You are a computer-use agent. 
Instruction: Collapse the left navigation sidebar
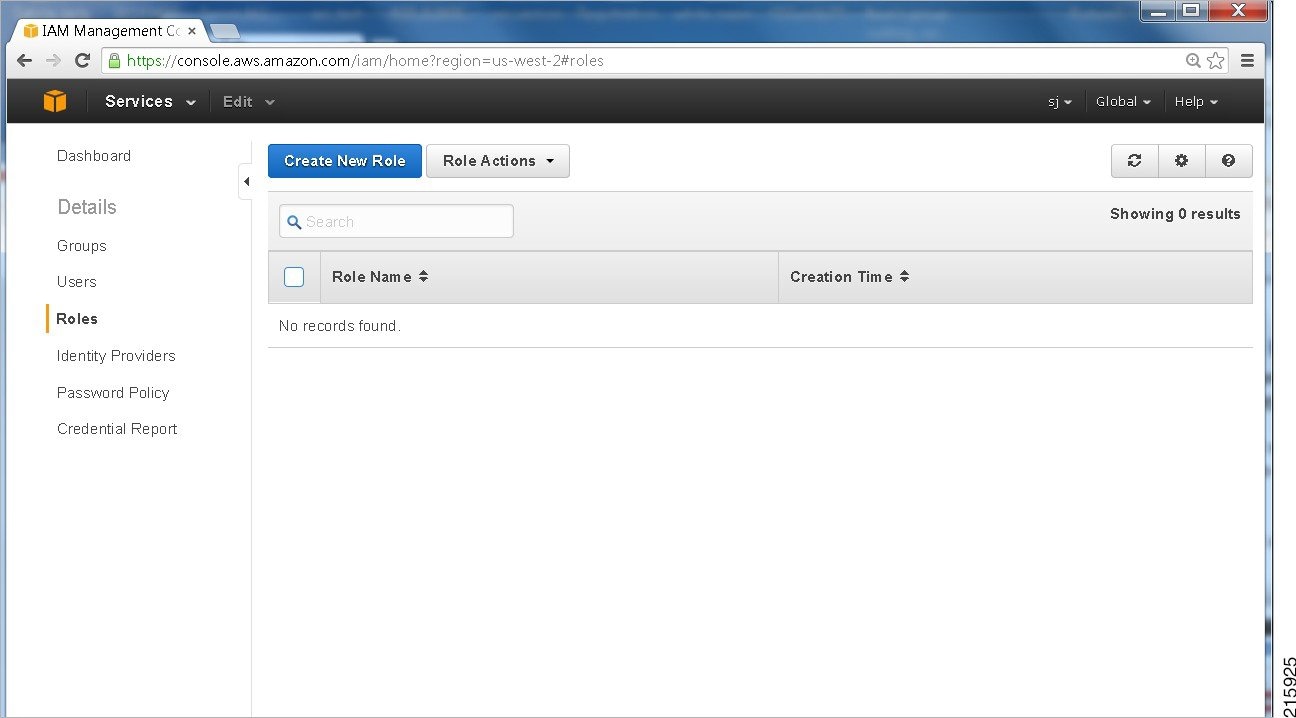click(246, 182)
